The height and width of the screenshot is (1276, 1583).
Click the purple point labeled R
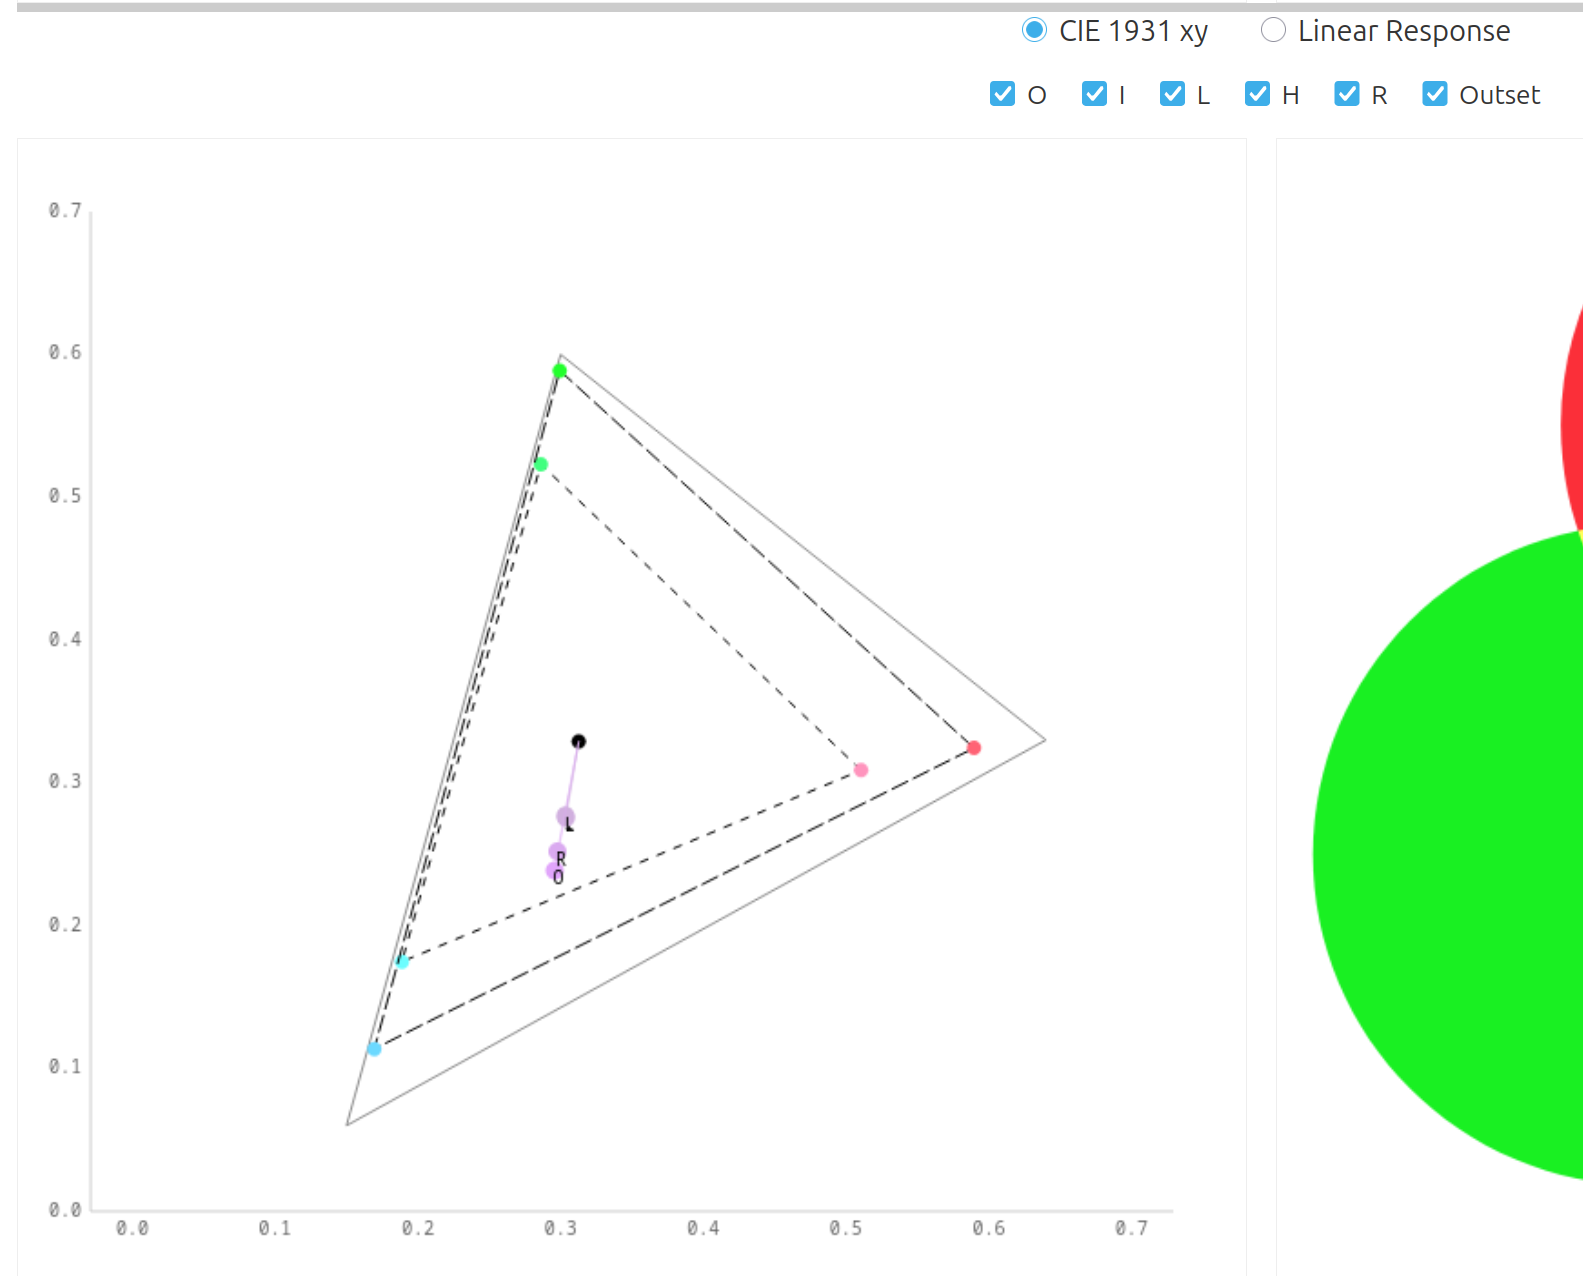click(557, 852)
